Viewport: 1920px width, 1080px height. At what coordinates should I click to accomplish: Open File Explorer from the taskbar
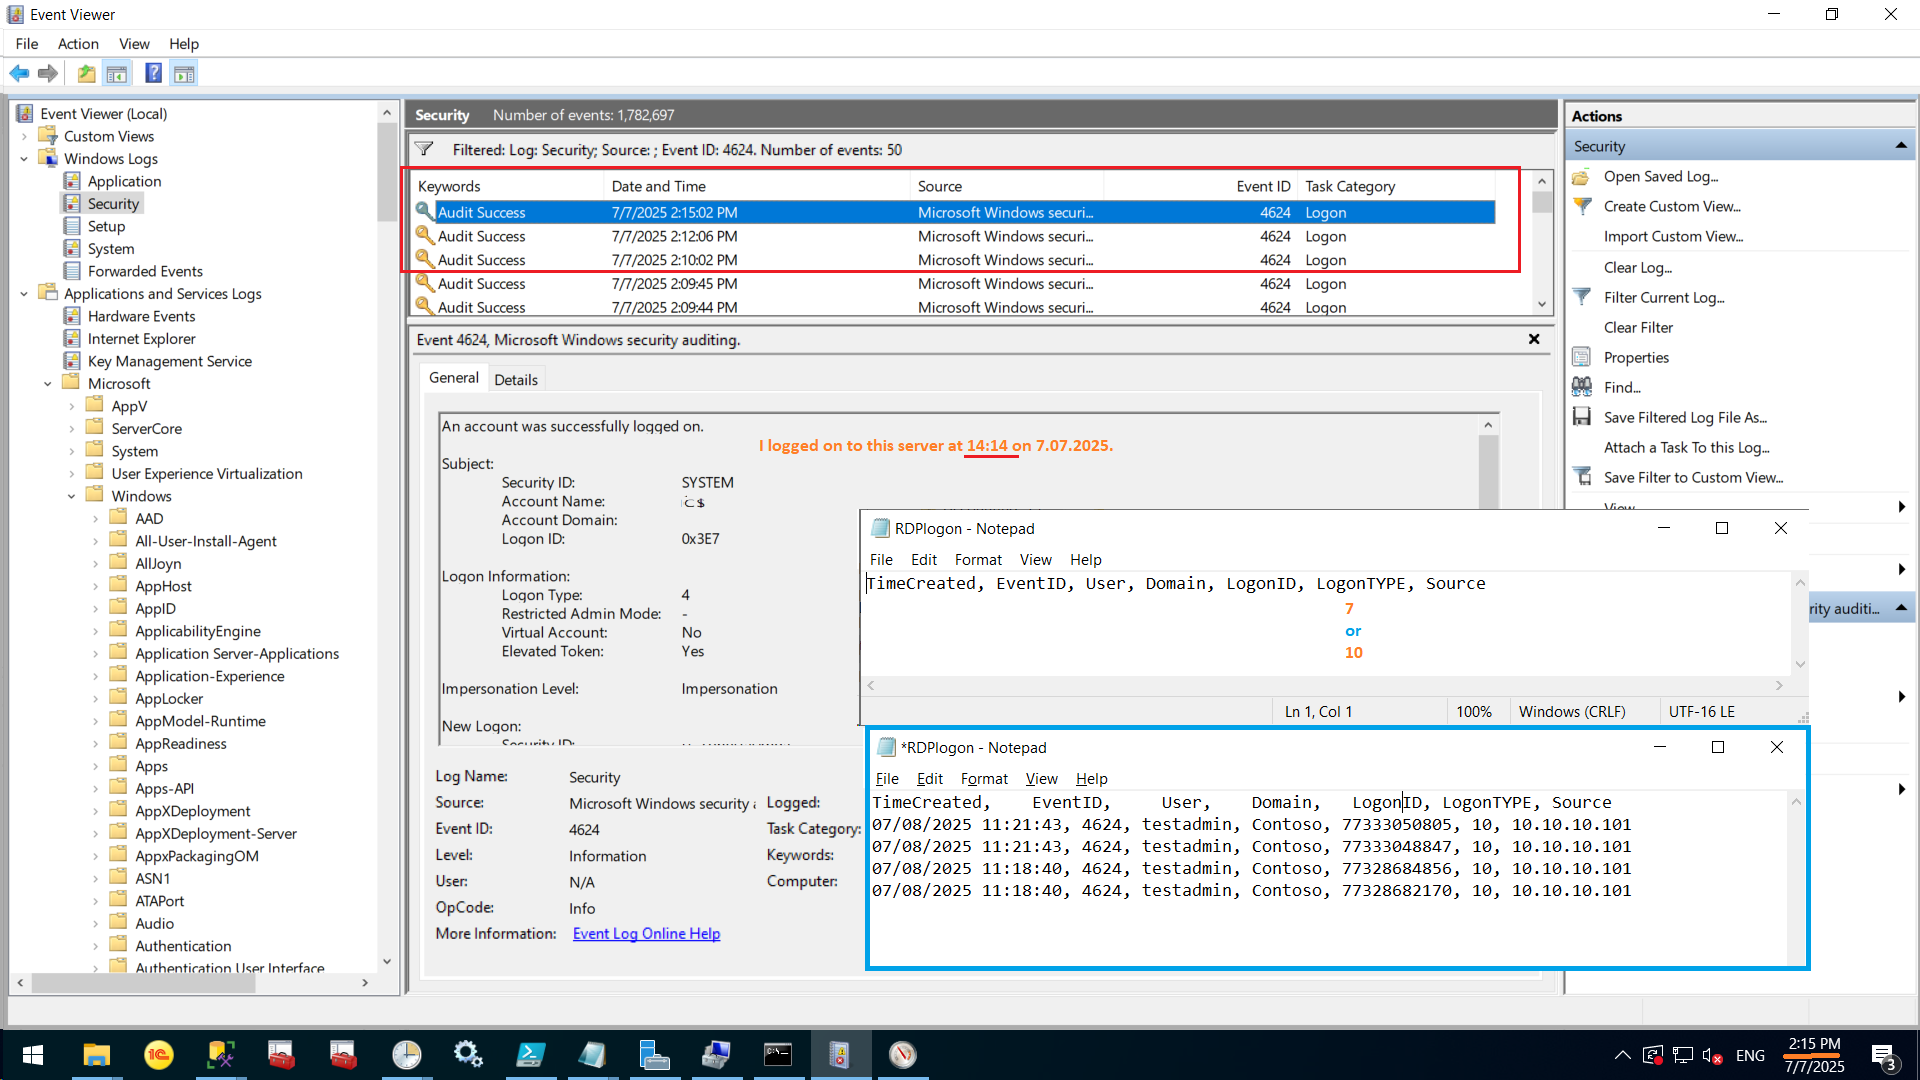coord(96,1054)
